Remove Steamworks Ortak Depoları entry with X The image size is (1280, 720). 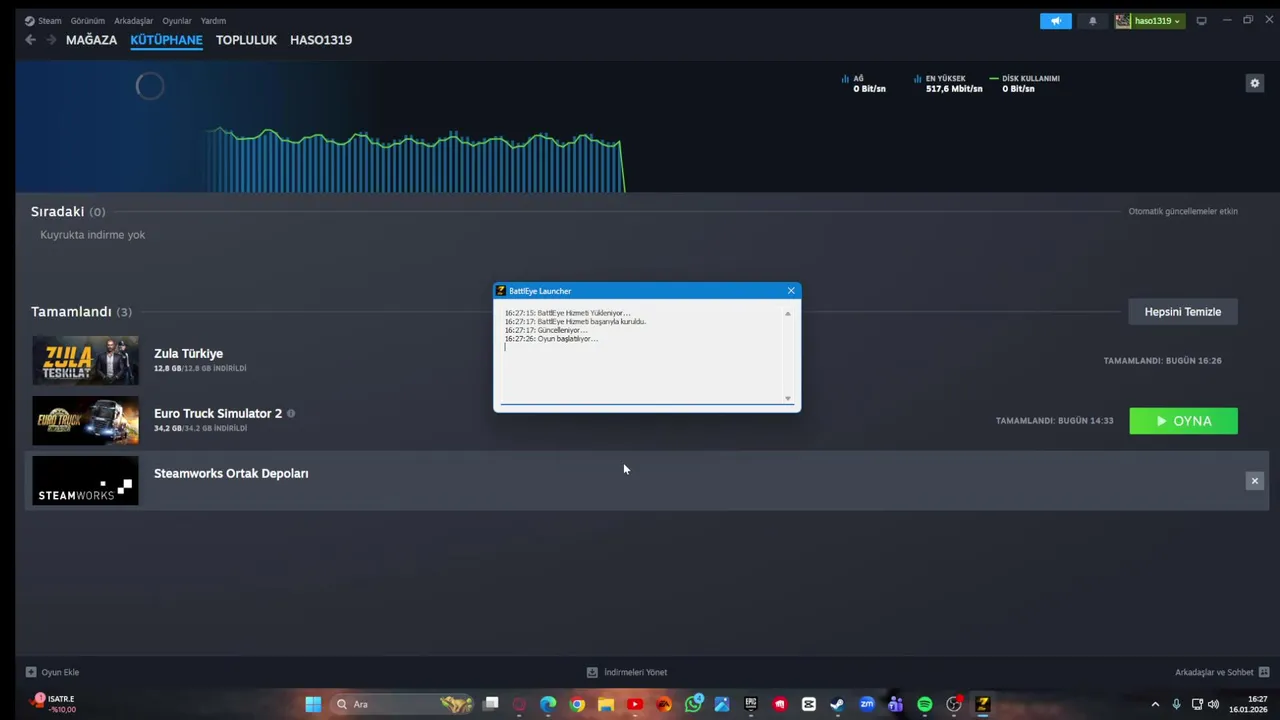coord(1254,481)
